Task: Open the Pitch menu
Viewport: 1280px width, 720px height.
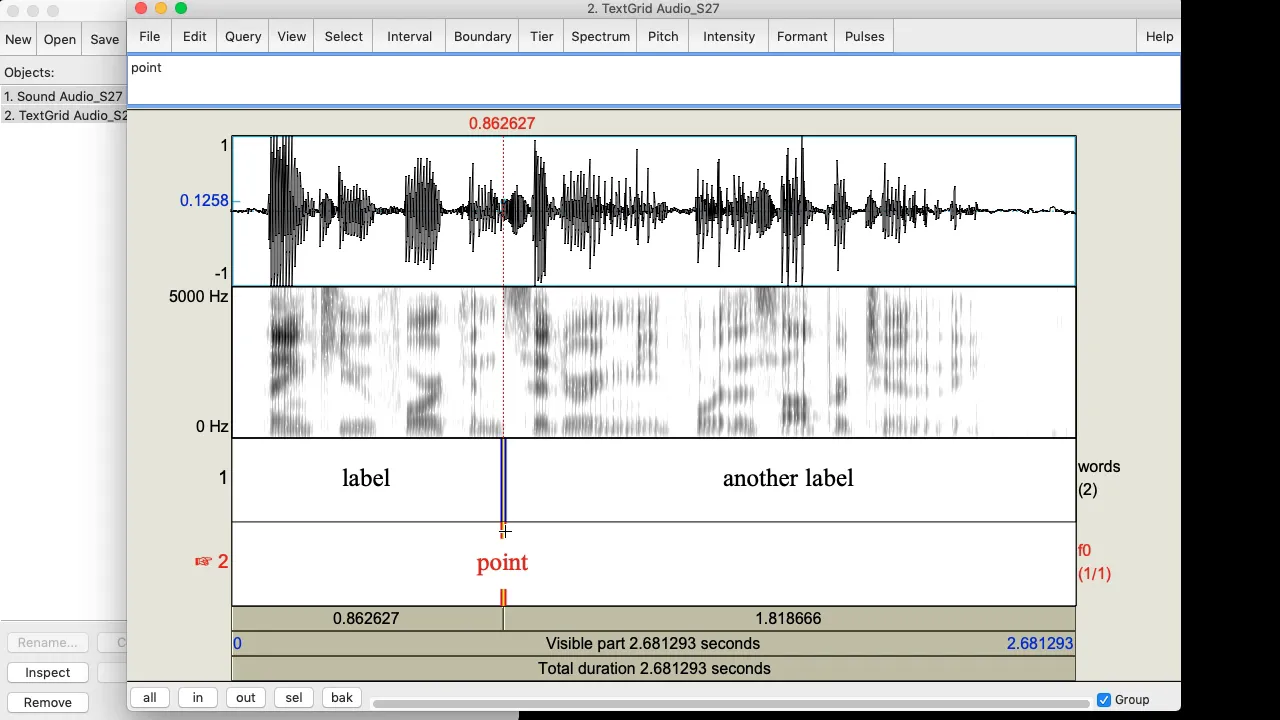Action: pyautogui.click(x=663, y=36)
